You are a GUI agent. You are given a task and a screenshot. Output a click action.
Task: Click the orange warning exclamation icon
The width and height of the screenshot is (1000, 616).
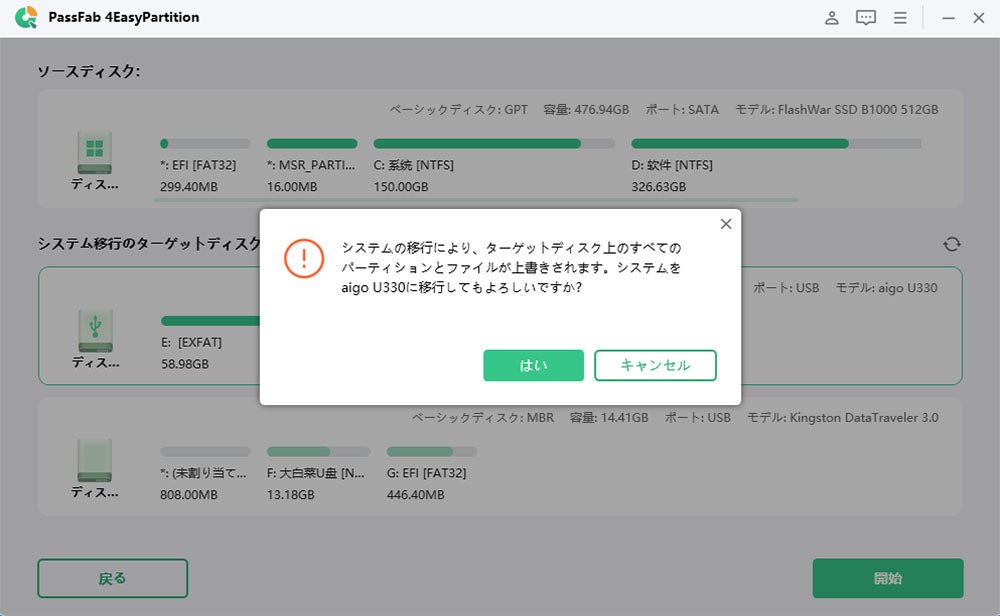[x=304, y=258]
